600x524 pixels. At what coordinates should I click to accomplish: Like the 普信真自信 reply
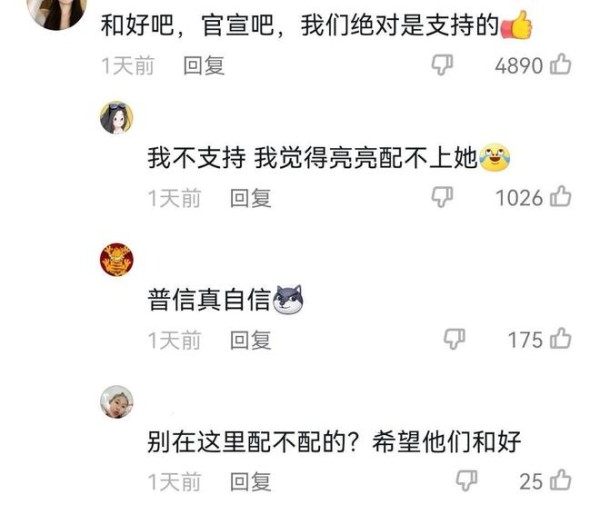tap(561, 339)
